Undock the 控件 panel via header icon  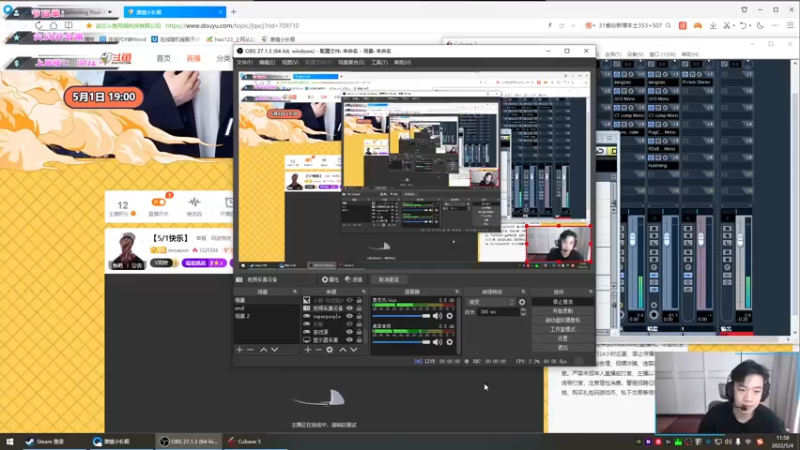(x=591, y=292)
